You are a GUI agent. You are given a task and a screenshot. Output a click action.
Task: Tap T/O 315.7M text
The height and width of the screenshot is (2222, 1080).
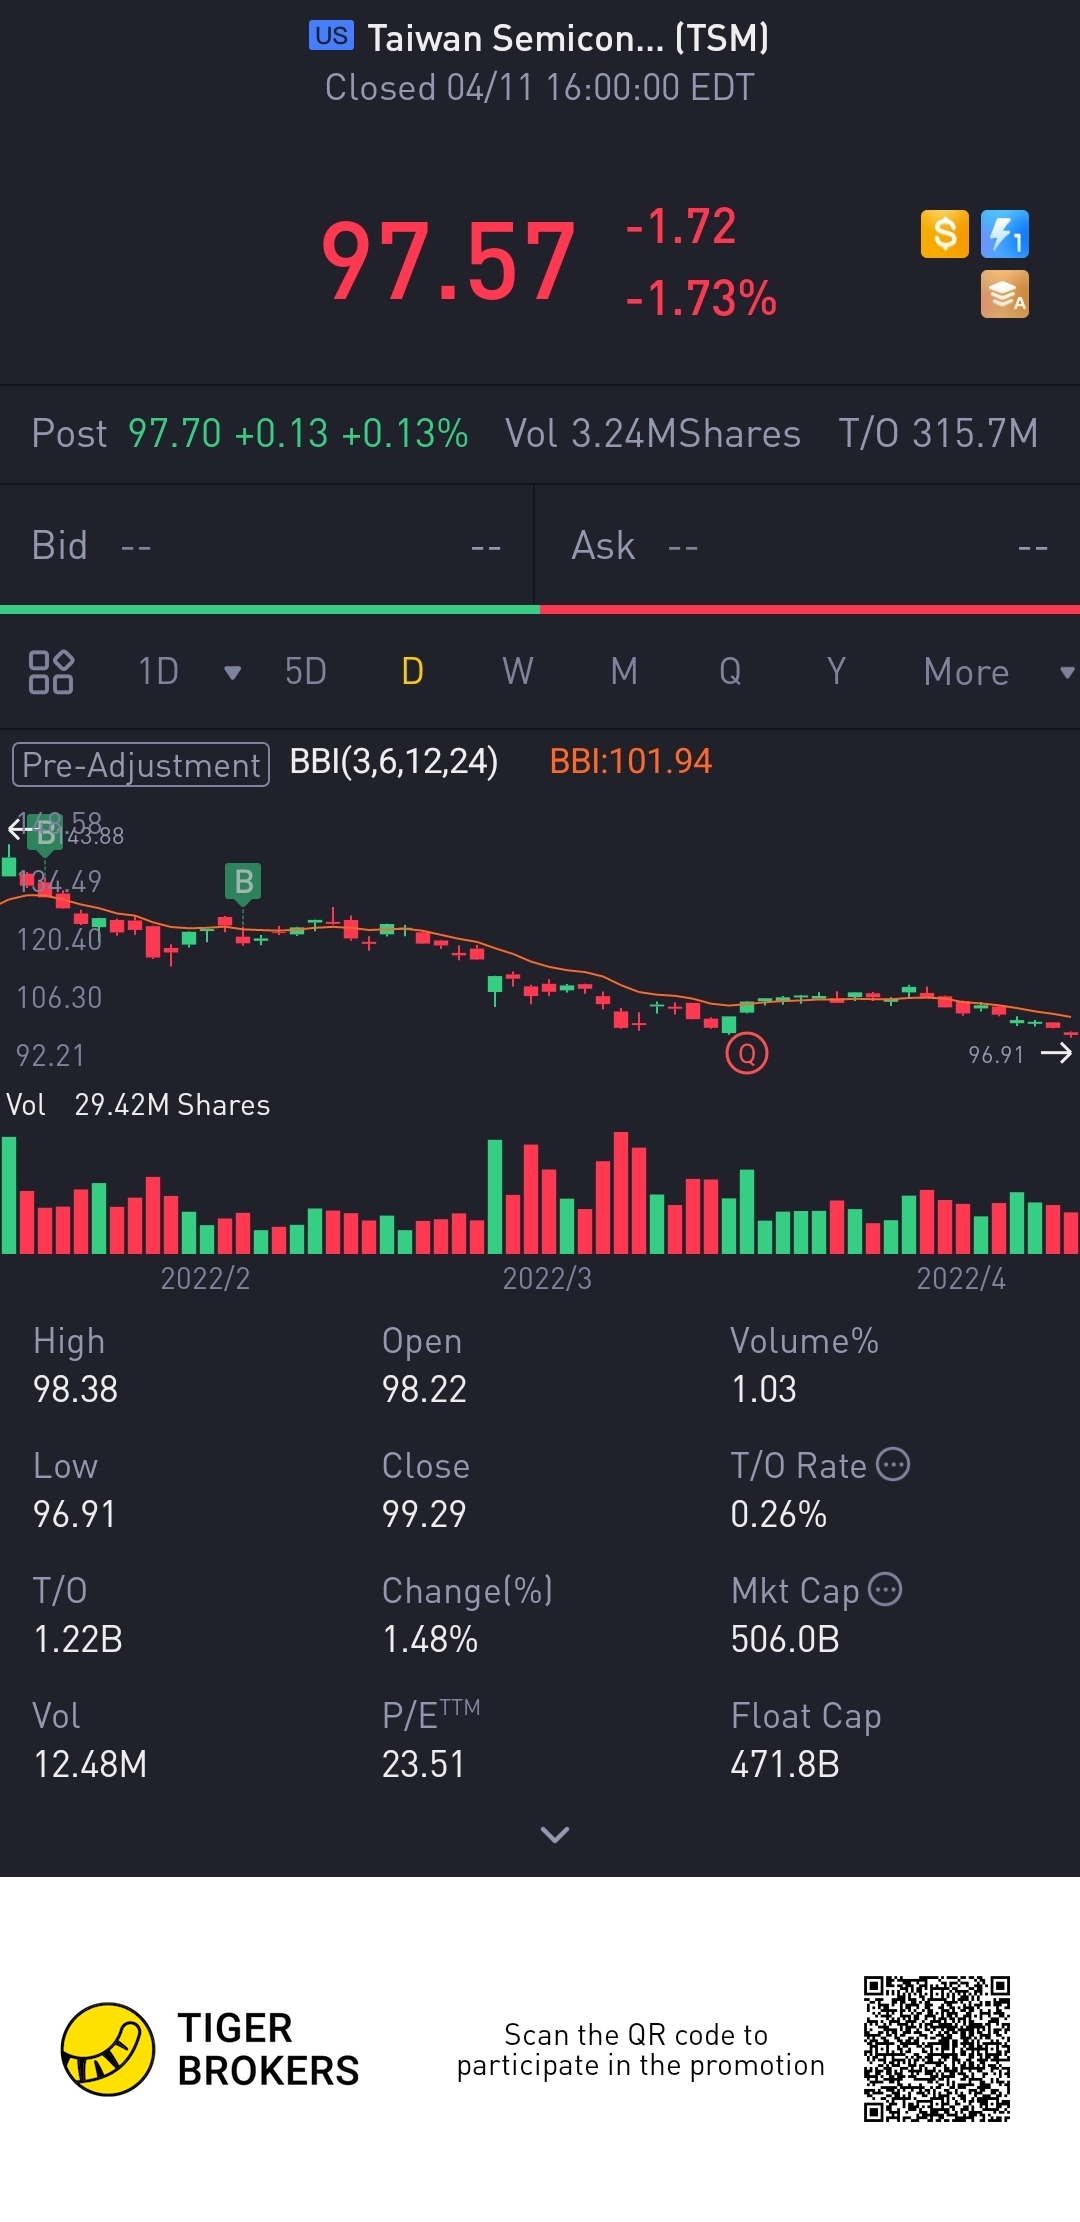(x=938, y=434)
